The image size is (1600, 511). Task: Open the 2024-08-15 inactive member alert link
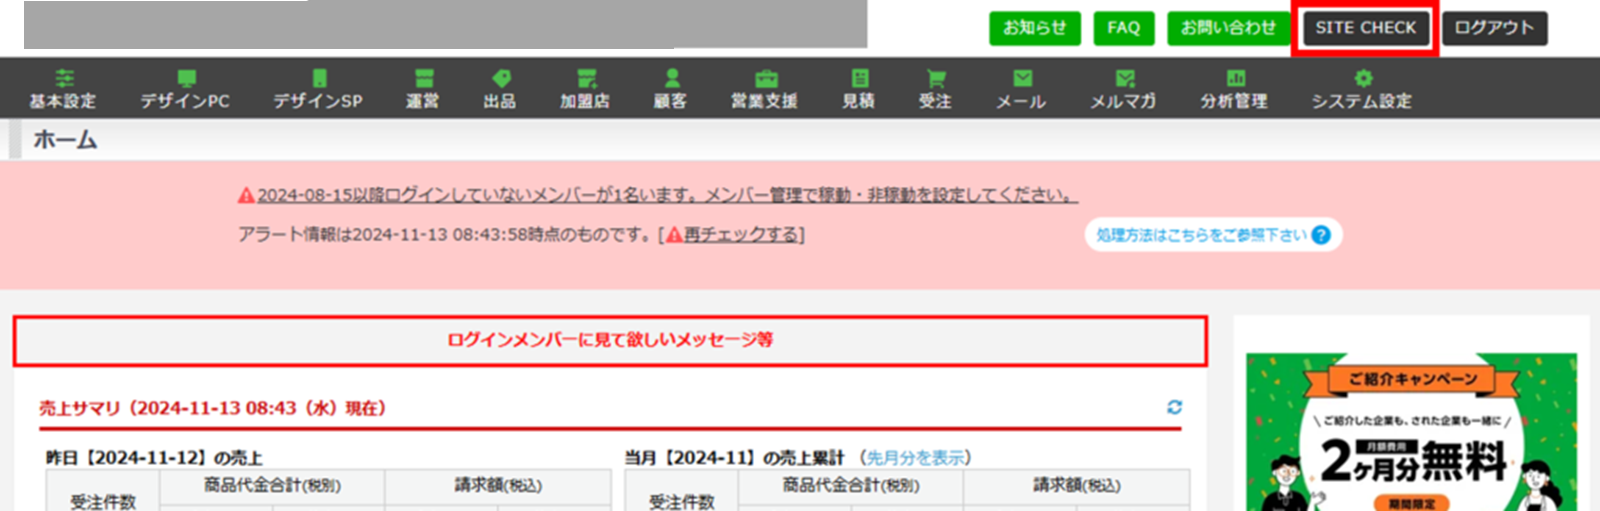667,195
